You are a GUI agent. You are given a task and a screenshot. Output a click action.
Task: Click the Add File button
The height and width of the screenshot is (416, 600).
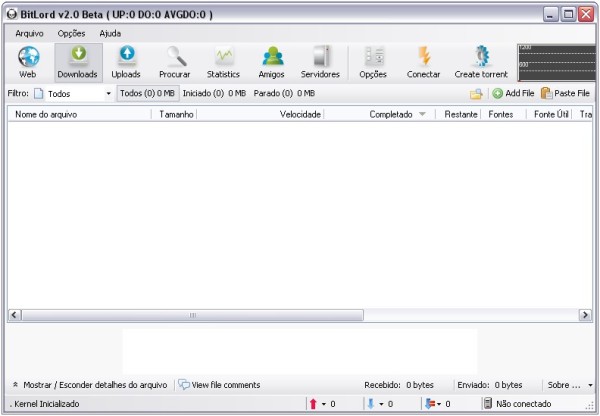pos(513,93)
